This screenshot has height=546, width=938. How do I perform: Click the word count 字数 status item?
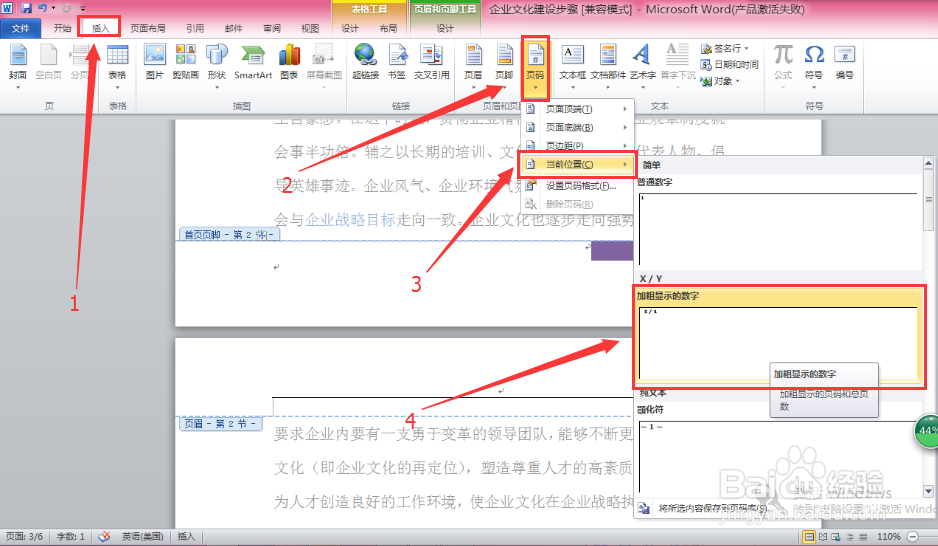pos(71,536)
